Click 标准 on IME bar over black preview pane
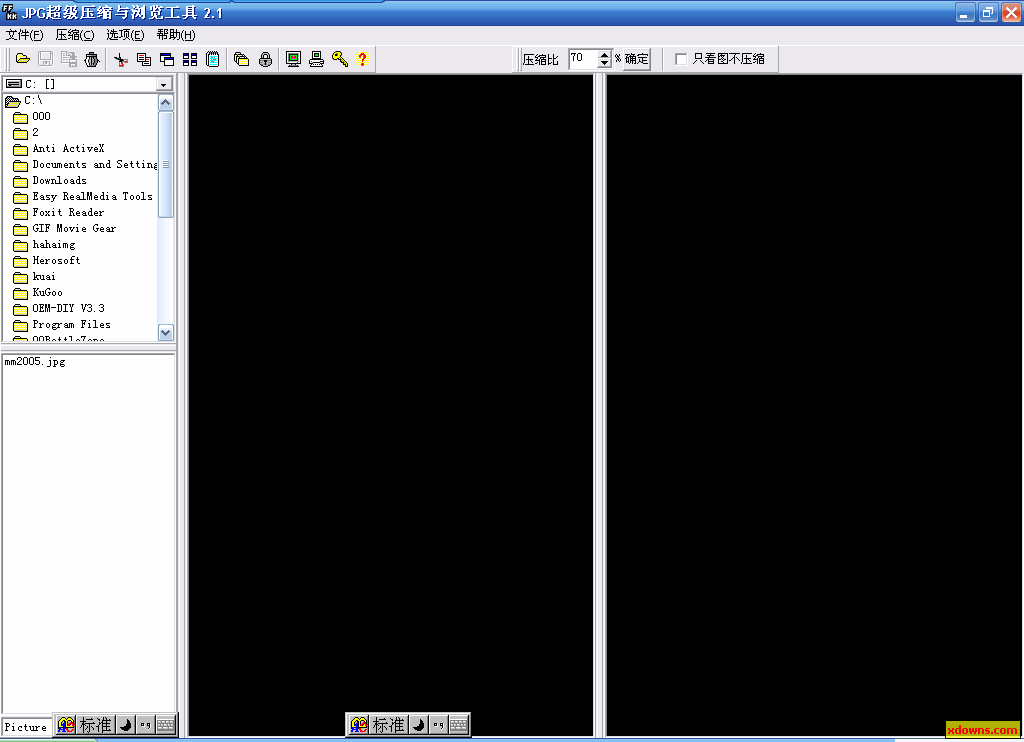 tap(388, 725)
